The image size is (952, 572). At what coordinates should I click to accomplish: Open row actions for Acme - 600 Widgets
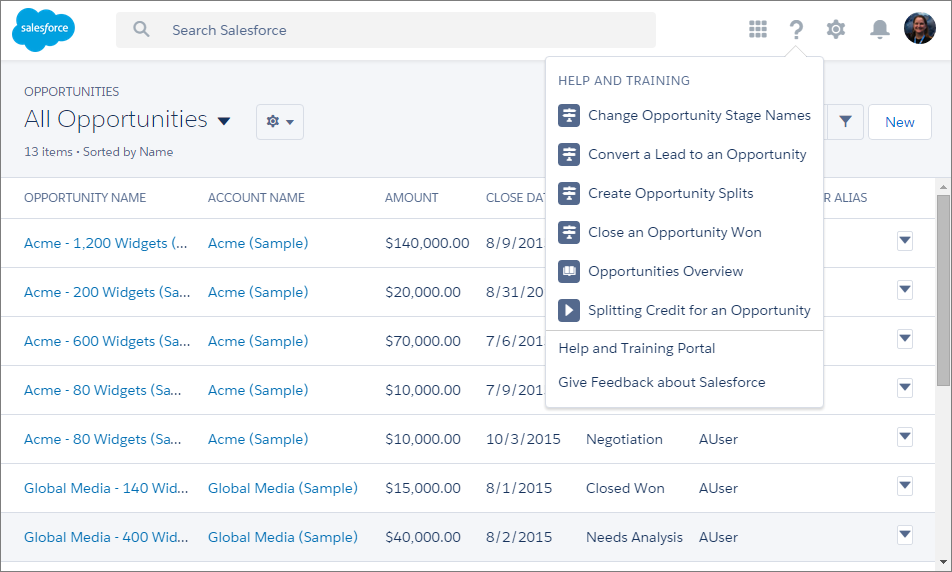[x=905, y=339]
